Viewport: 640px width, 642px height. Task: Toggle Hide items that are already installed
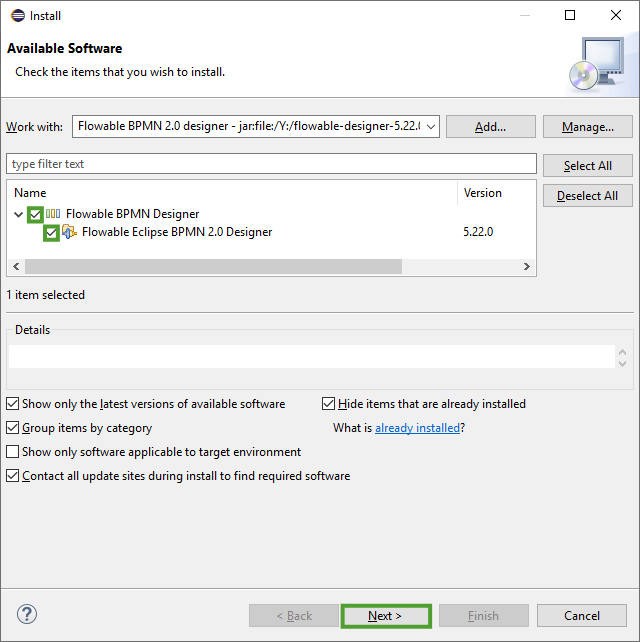tap(329, 404)
